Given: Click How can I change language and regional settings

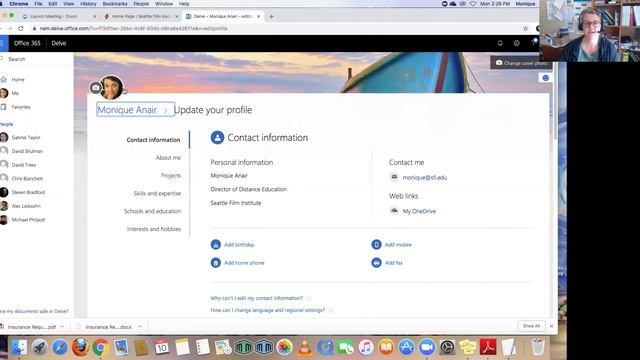Looking at the screenshot, I should pyautogui.click(x=268, y=310).
